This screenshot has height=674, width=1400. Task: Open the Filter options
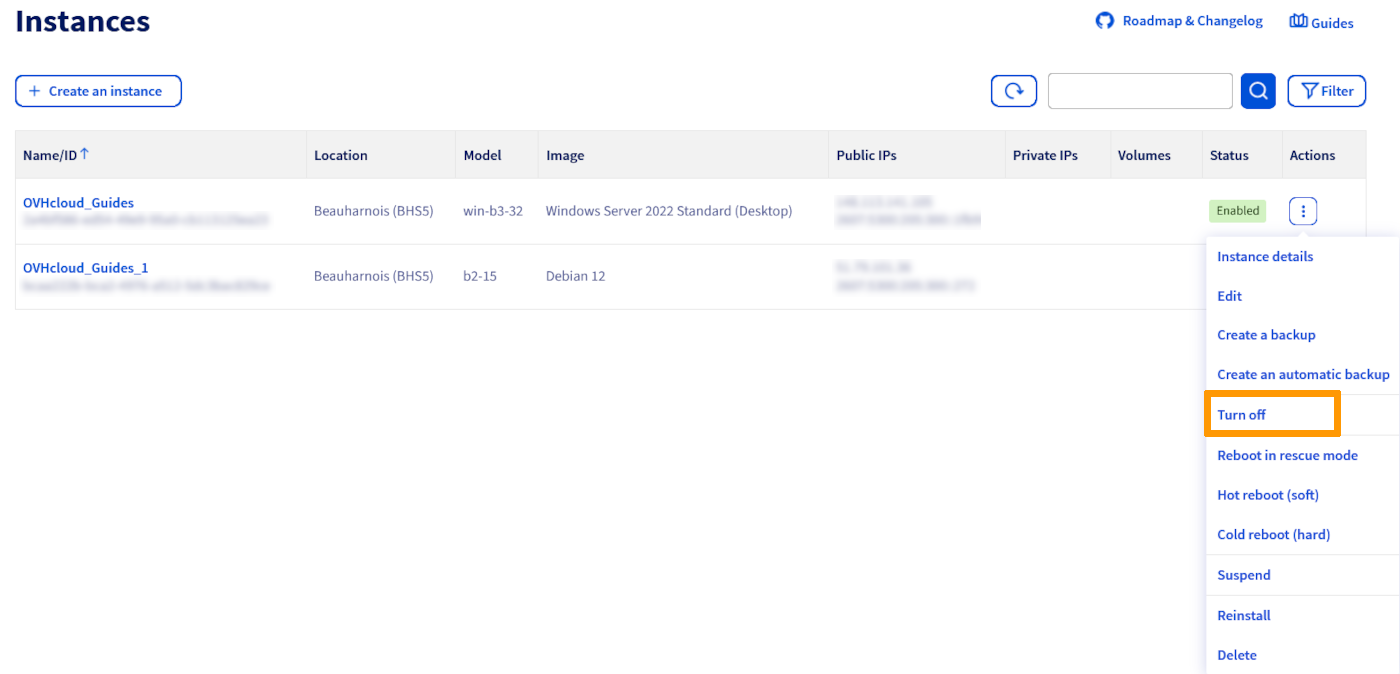point(1326,91)
